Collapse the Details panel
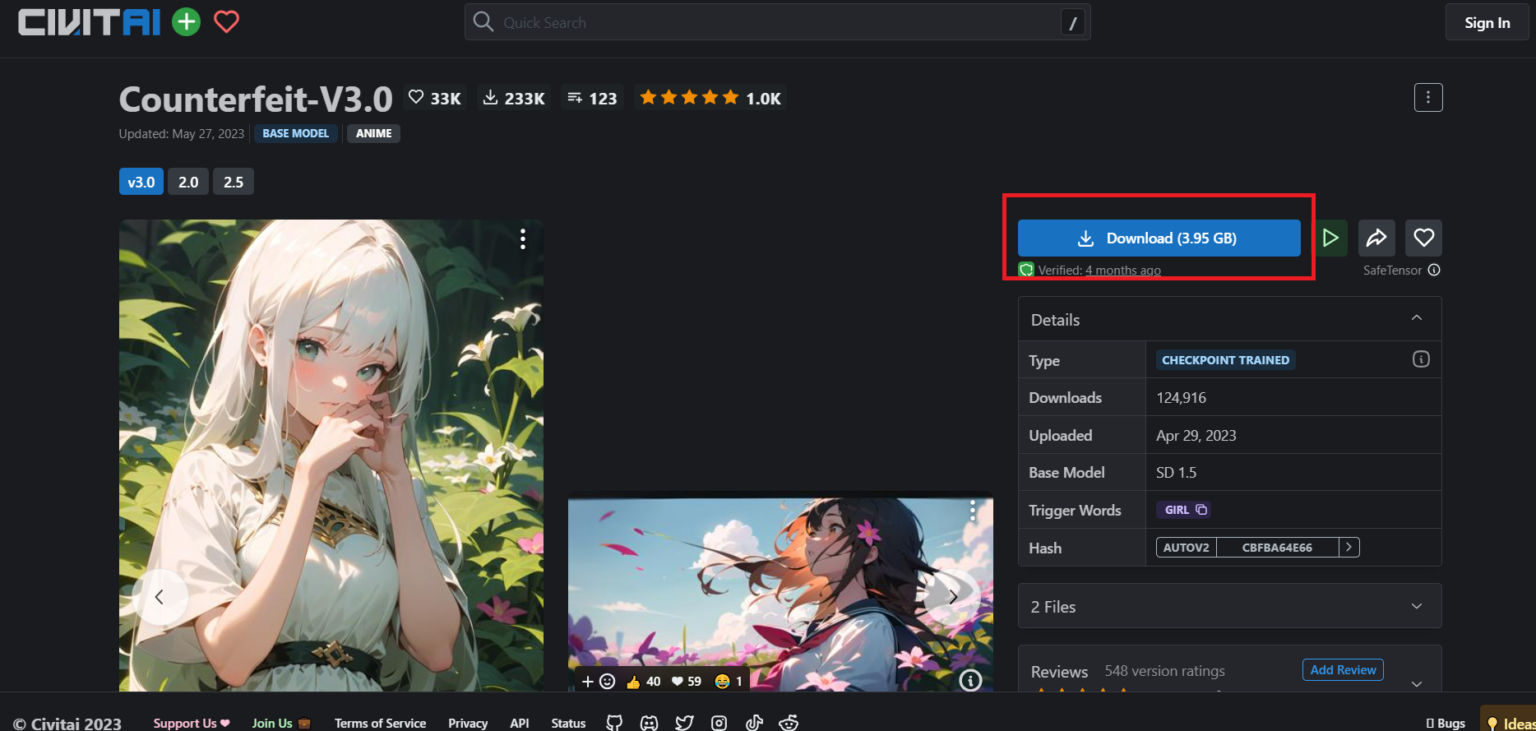The image size is (1536, 731). [x=1416, y=319]
